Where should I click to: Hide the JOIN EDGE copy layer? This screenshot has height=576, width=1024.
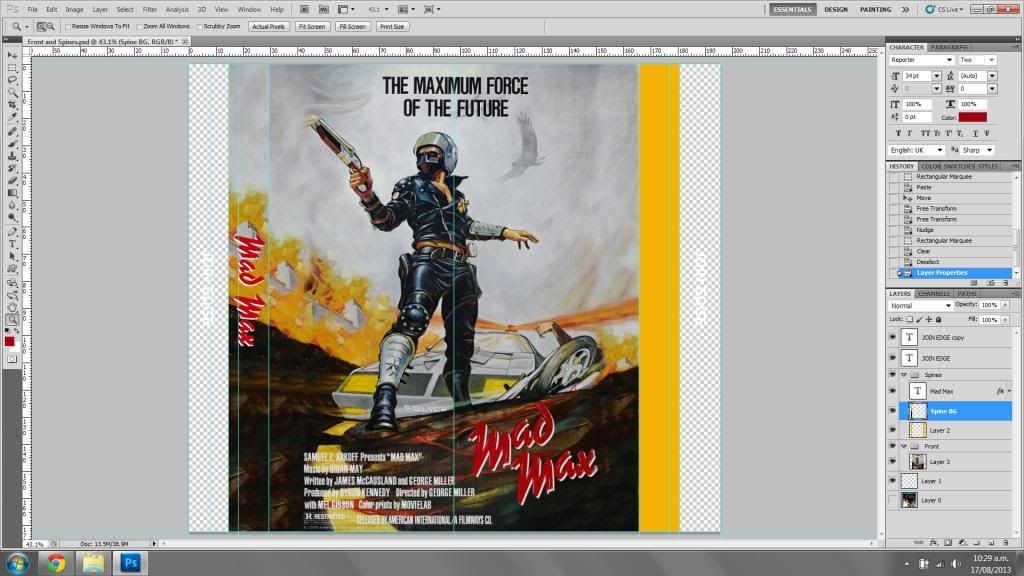893,338
